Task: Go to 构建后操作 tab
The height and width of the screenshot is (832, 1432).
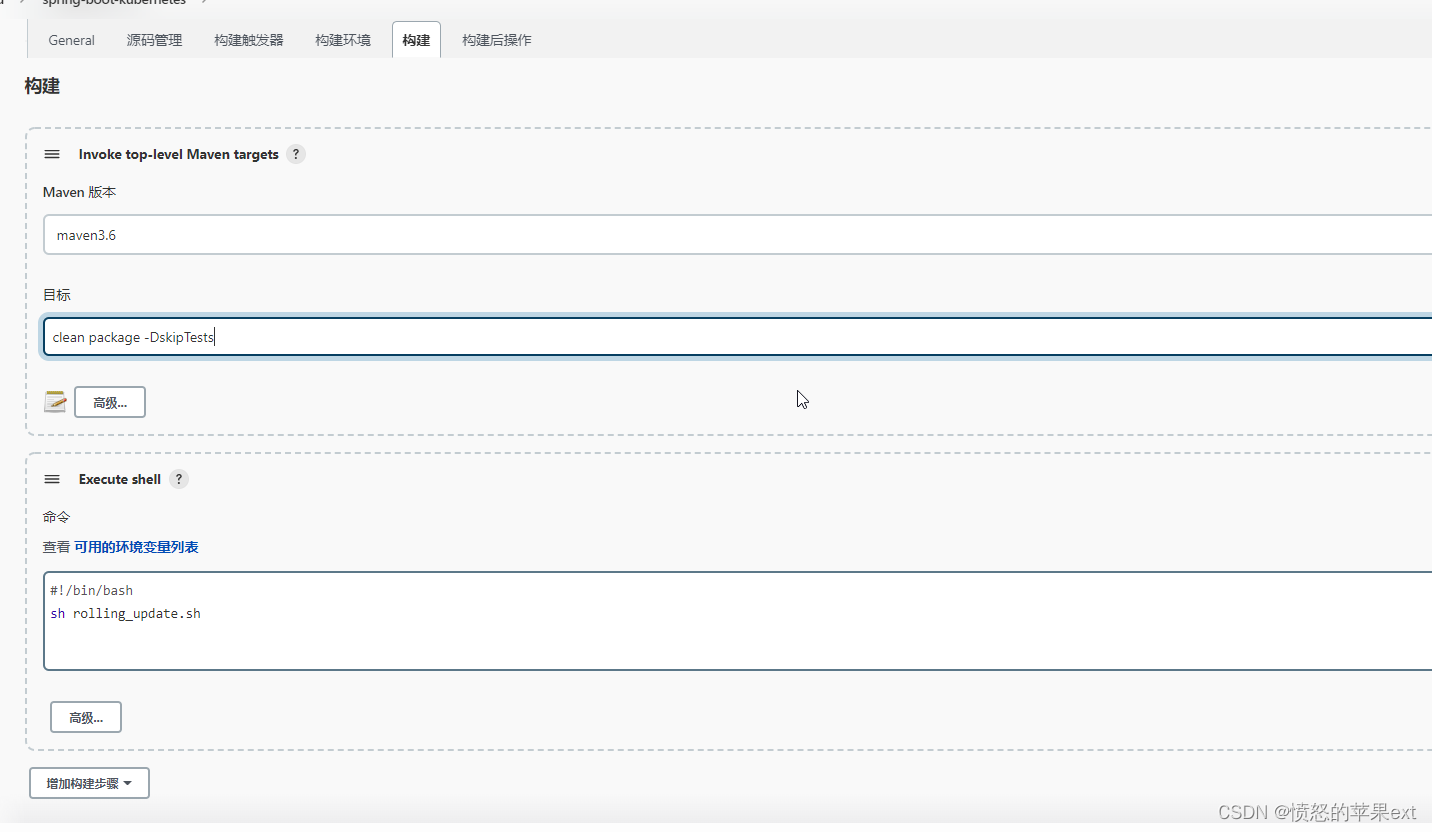Action: pos(497,40)
